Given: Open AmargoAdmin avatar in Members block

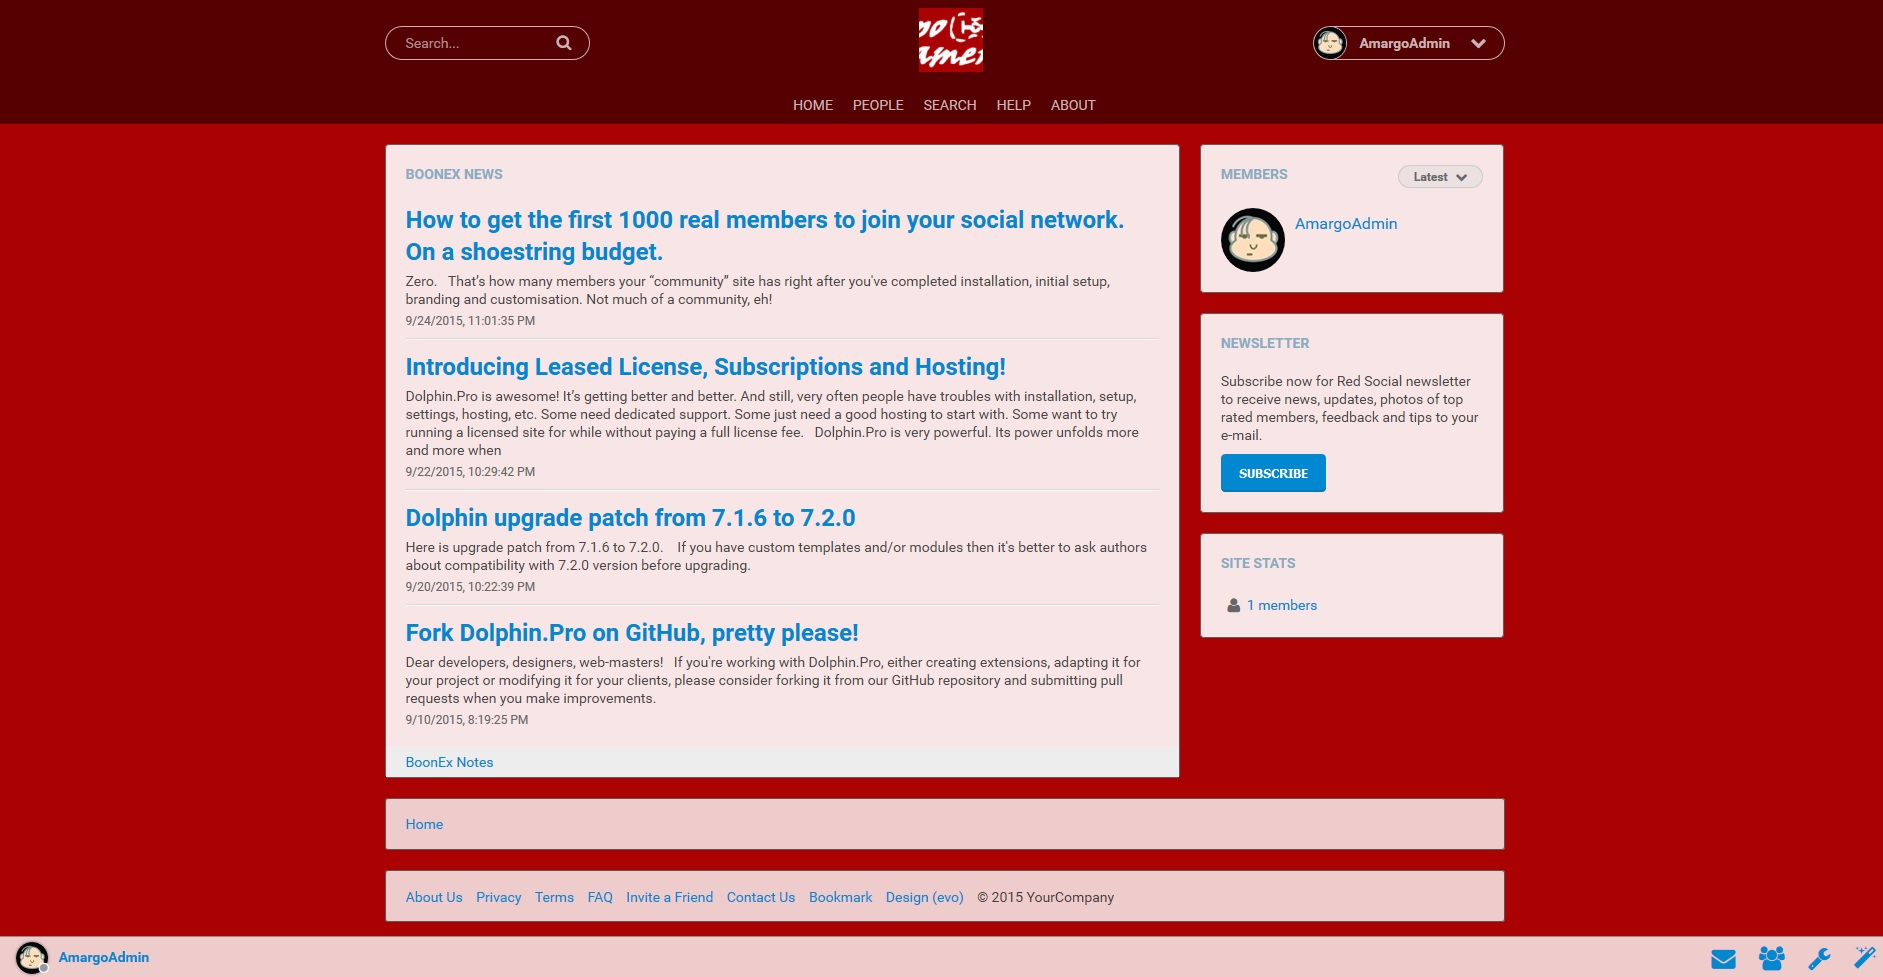Looking at the screenshot, I should [1252, 240].
